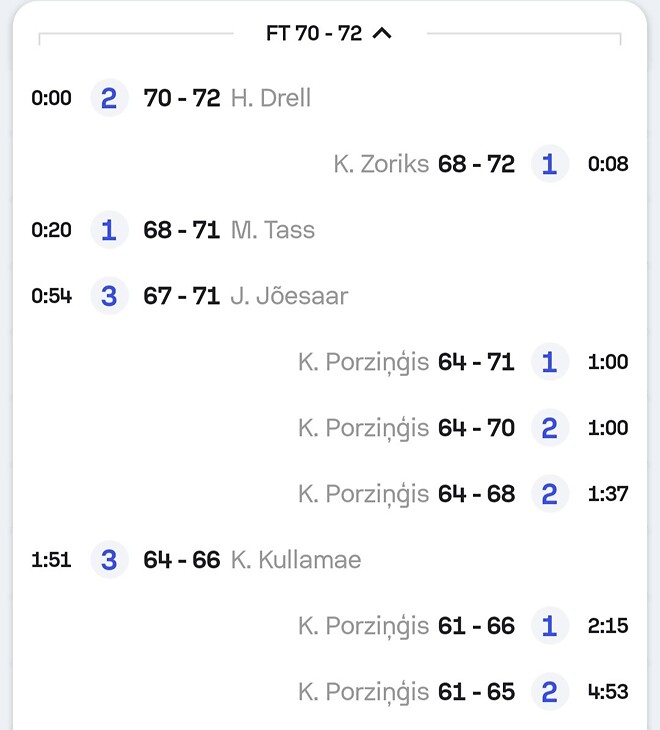660x730 pixels.
Task: Click the 1-point badge for M. Tass
Action: 109,230
